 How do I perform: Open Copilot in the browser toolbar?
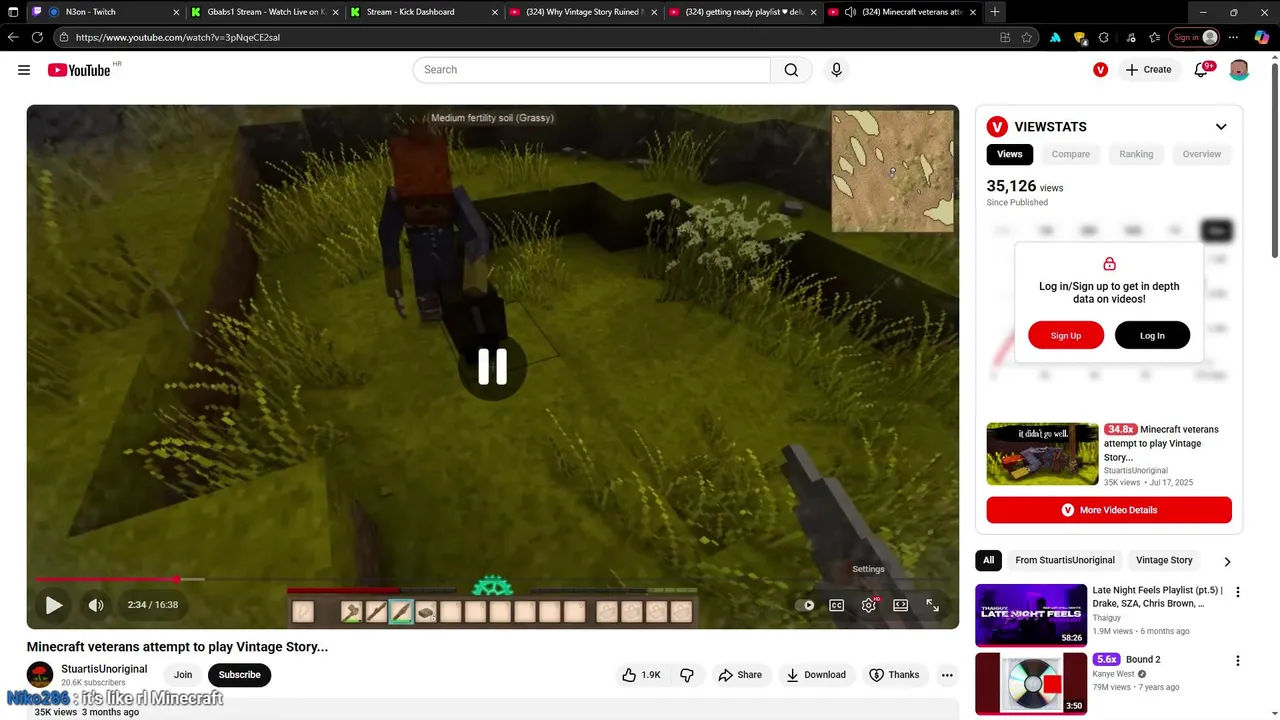coord(1262,37)
